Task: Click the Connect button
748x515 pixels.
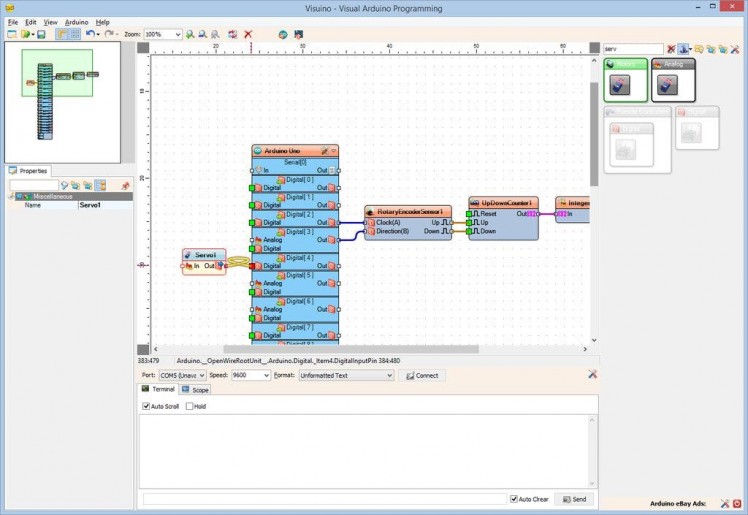Action: pyautogui.click(x=422, y=375)
